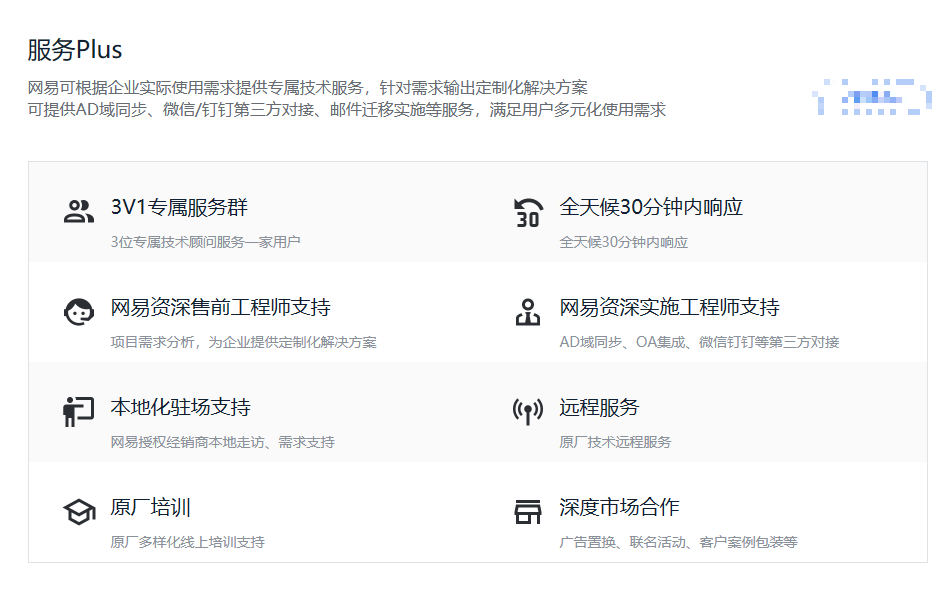Click the intro line starting 网易可根据企业实际使用需求
The image size is (952, 592).
(x=308, y=88)
